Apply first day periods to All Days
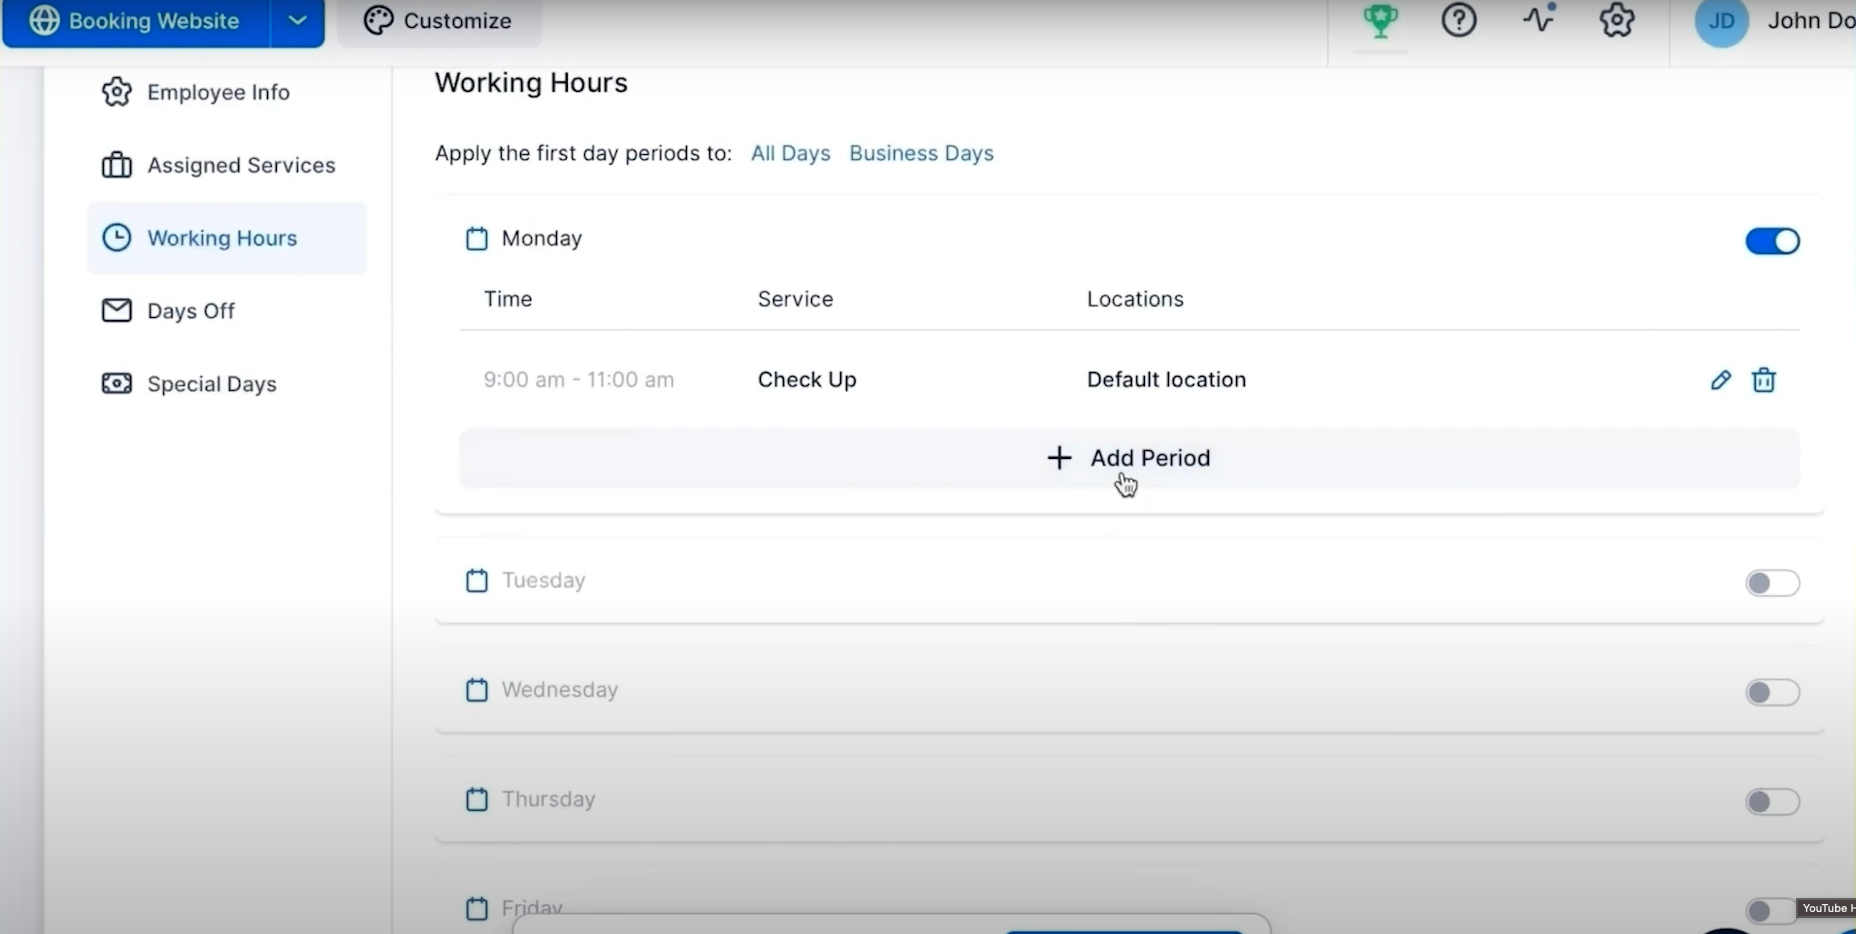Viewport: 1856px width, 934px height. (x=790, y=153)
